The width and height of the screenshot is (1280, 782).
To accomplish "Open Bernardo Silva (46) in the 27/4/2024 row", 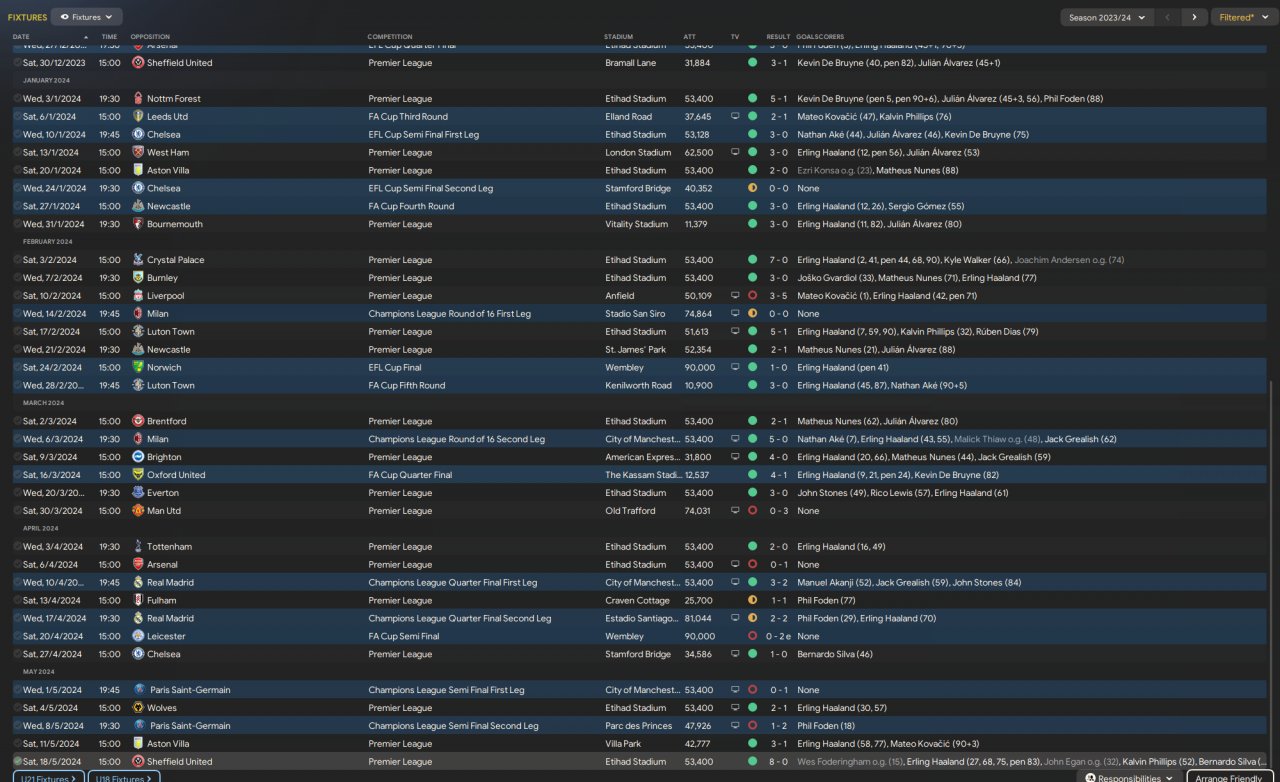I will tap(835, 654).
